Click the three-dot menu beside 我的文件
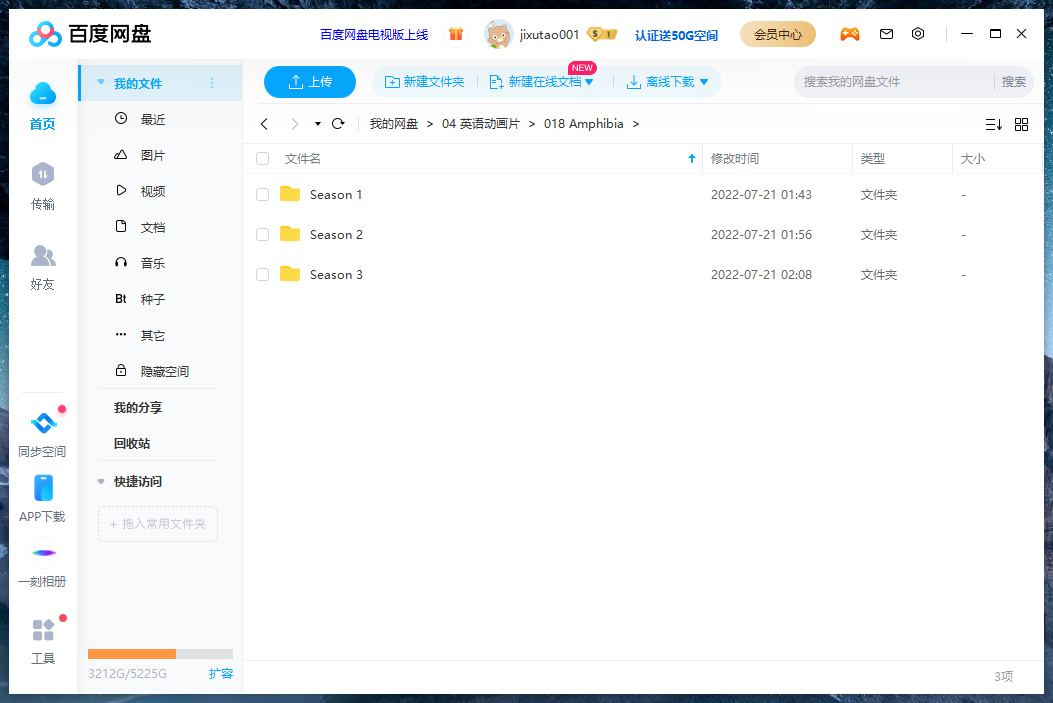Screen dimensions: 1053x703 (x=212, y=83)
